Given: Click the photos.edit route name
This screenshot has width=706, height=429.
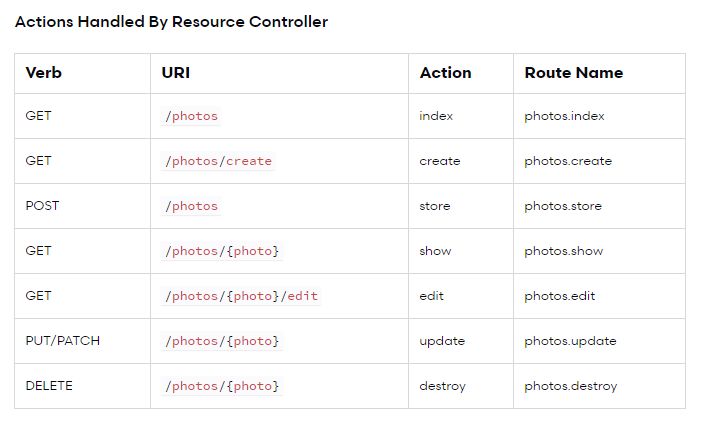Looking at the screenshot, I should click(560, 296).
